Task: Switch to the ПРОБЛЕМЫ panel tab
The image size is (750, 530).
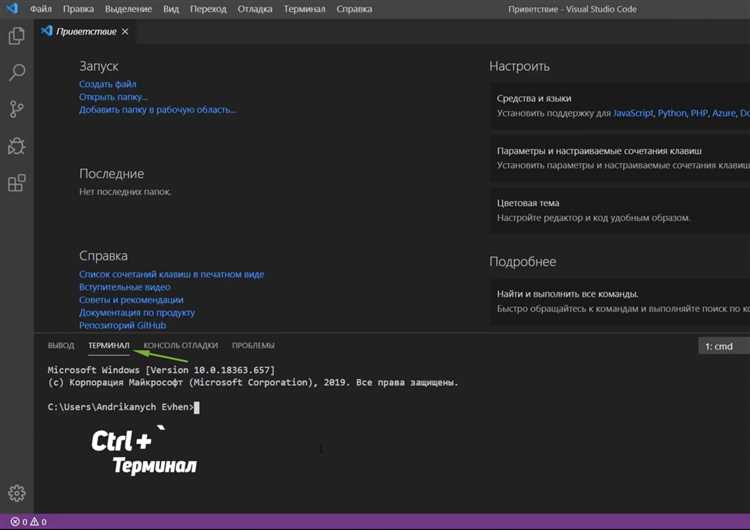Action: pos(253,345)
